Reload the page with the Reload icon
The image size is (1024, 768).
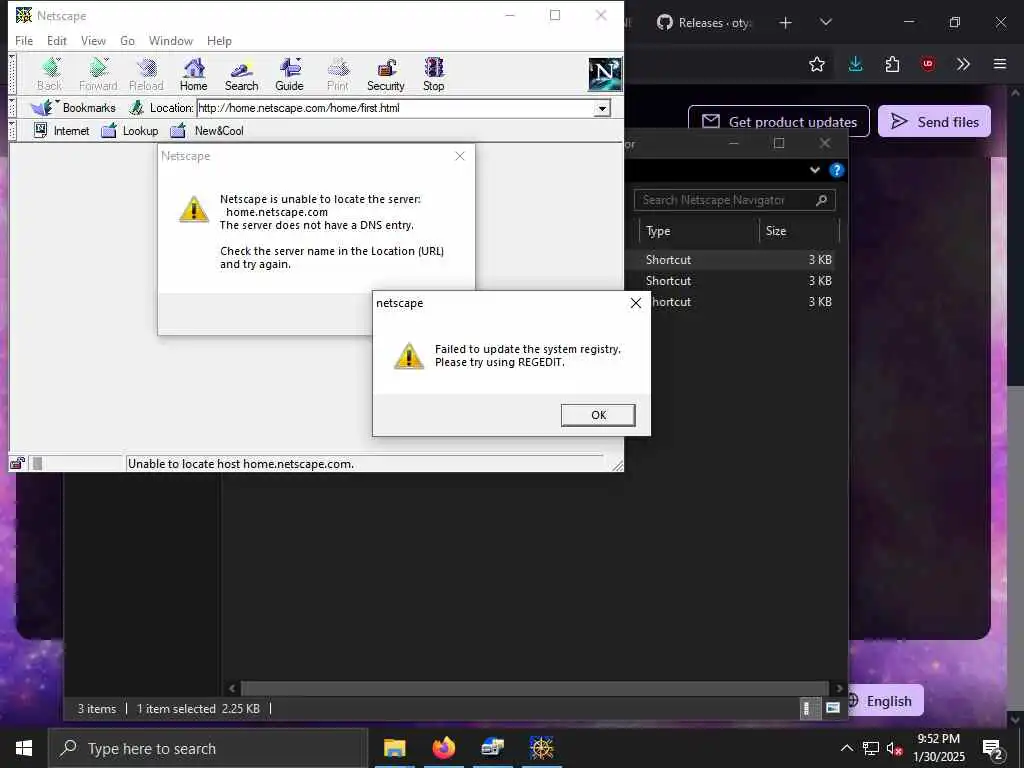click(146, 74)
